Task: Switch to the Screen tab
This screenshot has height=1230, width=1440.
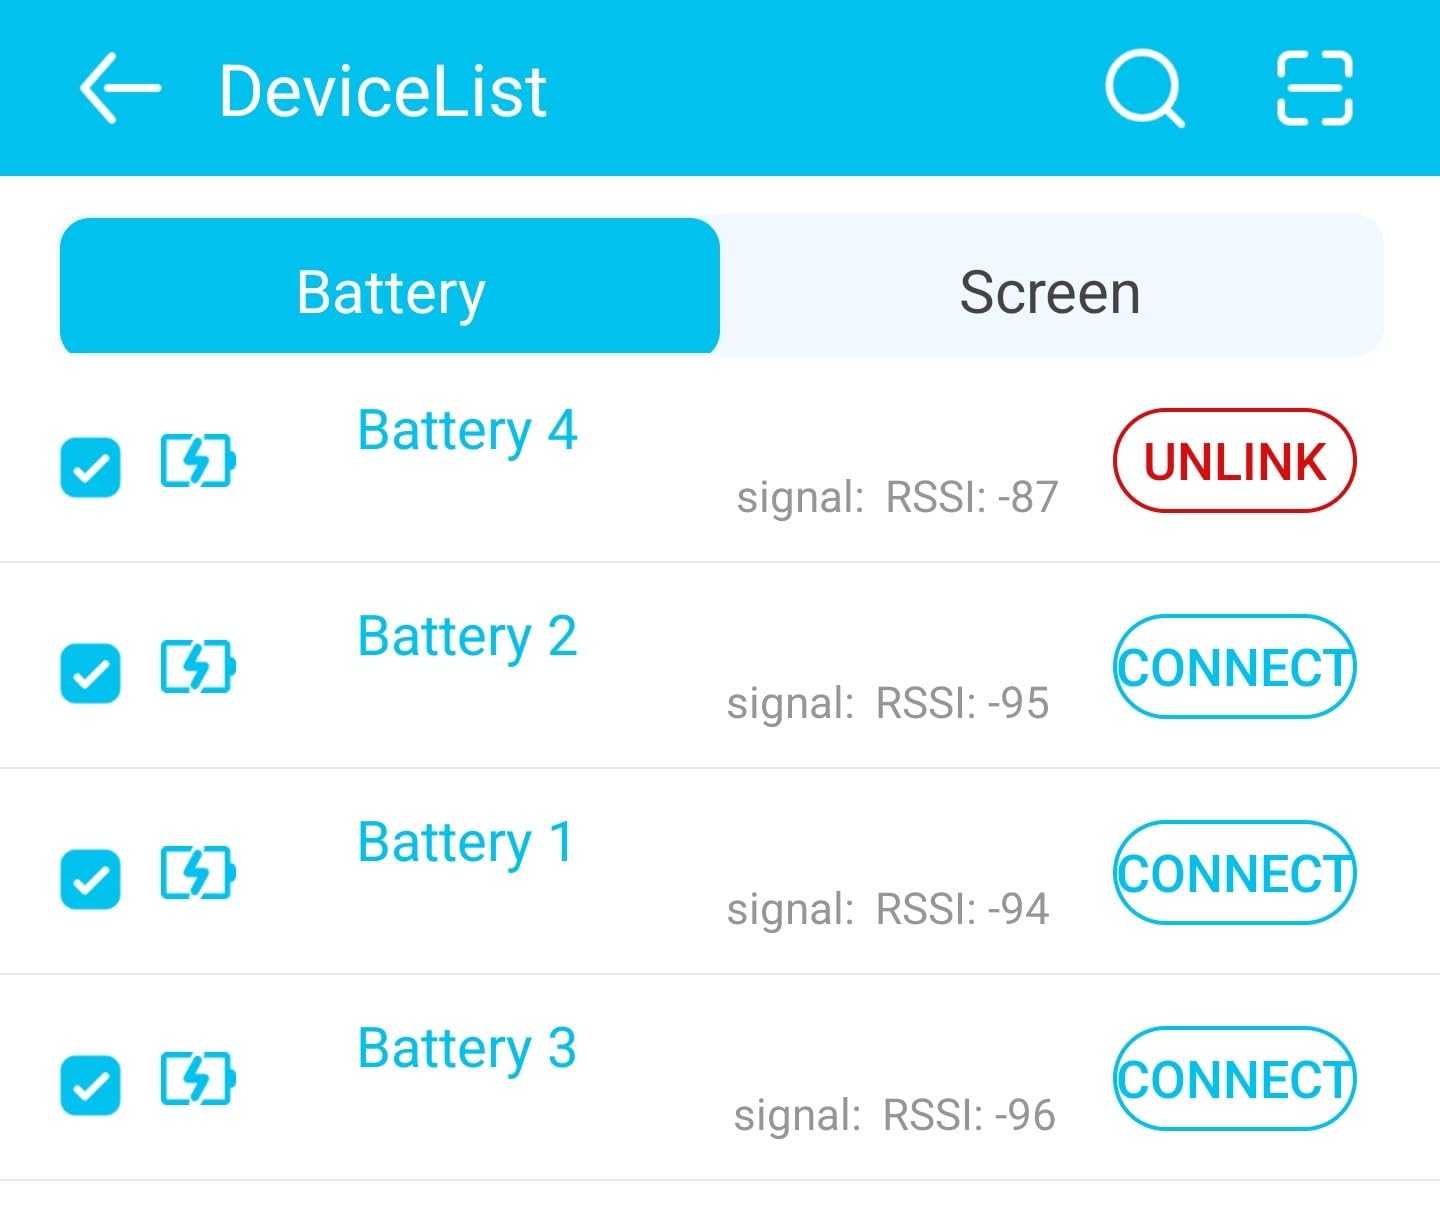Action: (x=1050, y=292)
